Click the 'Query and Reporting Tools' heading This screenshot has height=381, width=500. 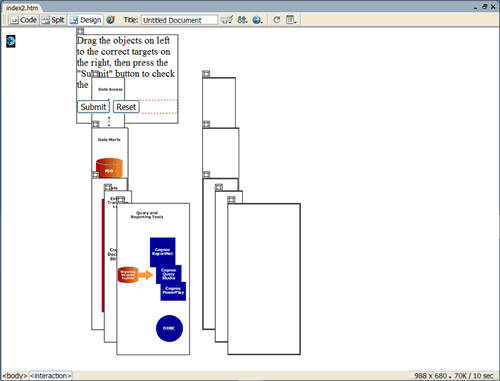(x=147, y=215)
